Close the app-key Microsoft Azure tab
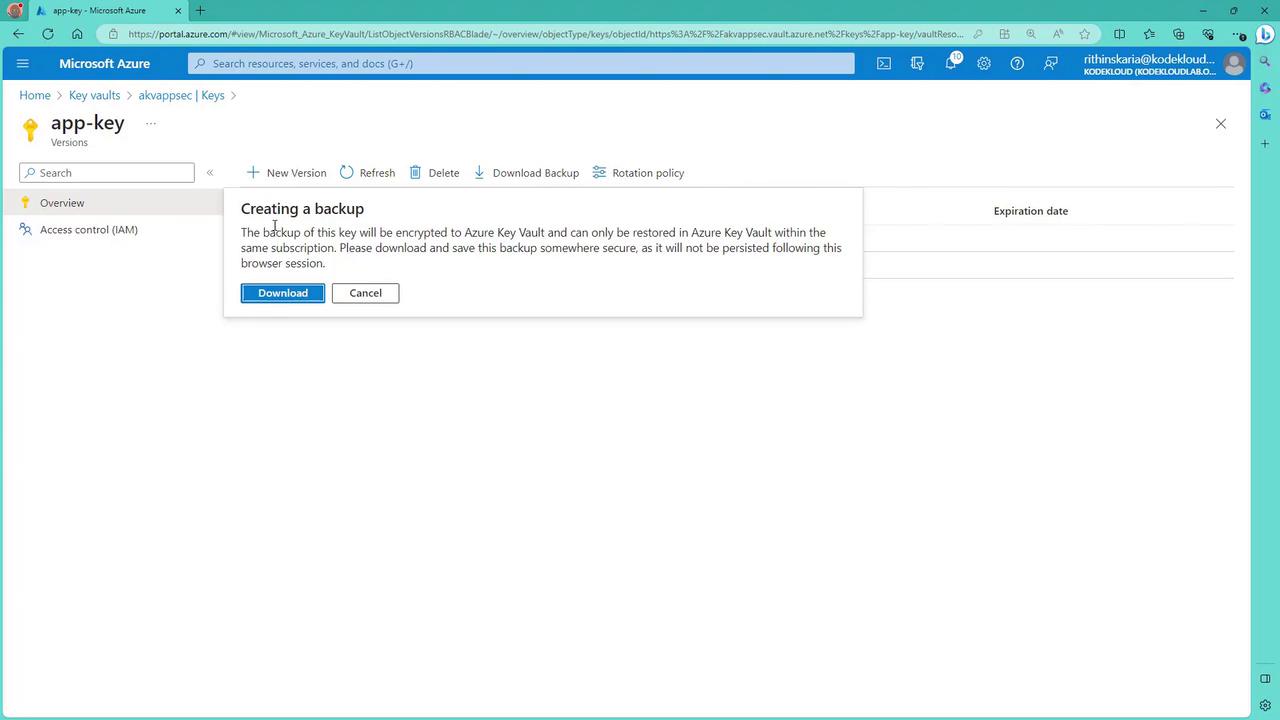 point(178,11)
